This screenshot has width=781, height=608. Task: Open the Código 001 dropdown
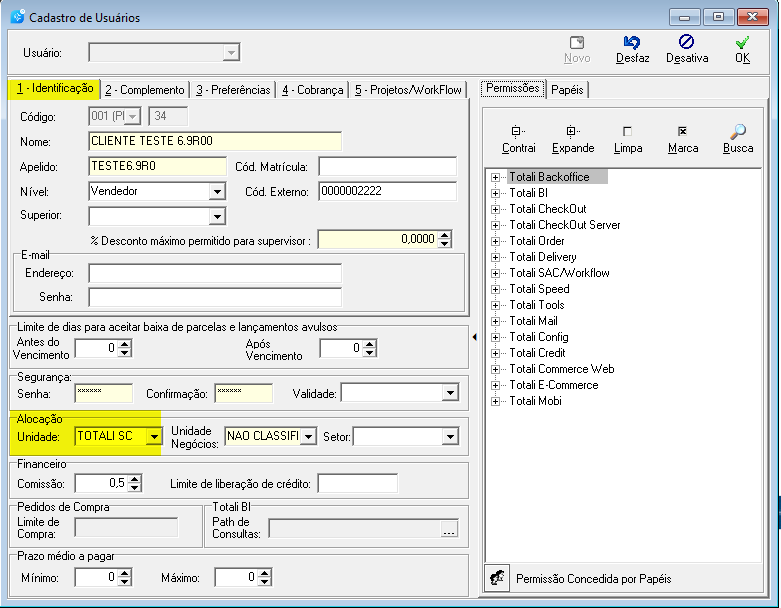click(132, 117)
